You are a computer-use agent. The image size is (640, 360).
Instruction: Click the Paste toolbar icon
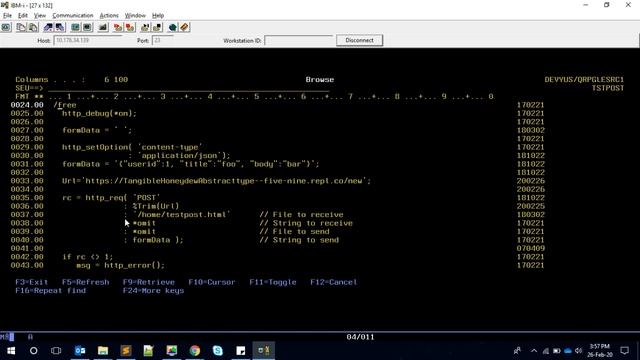(x=33, y=27)
